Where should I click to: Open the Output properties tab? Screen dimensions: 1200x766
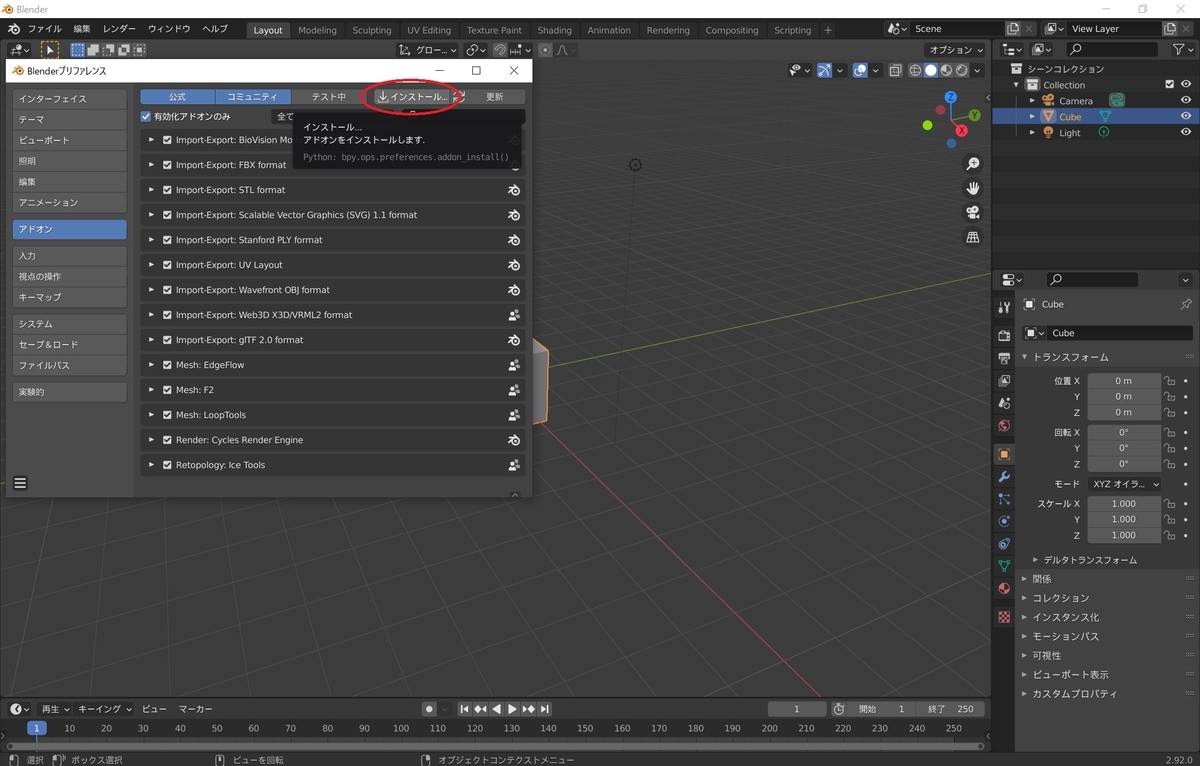1004,358
